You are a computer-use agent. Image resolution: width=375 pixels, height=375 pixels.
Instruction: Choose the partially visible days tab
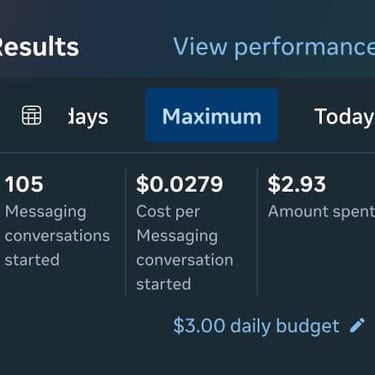point(88,117)
